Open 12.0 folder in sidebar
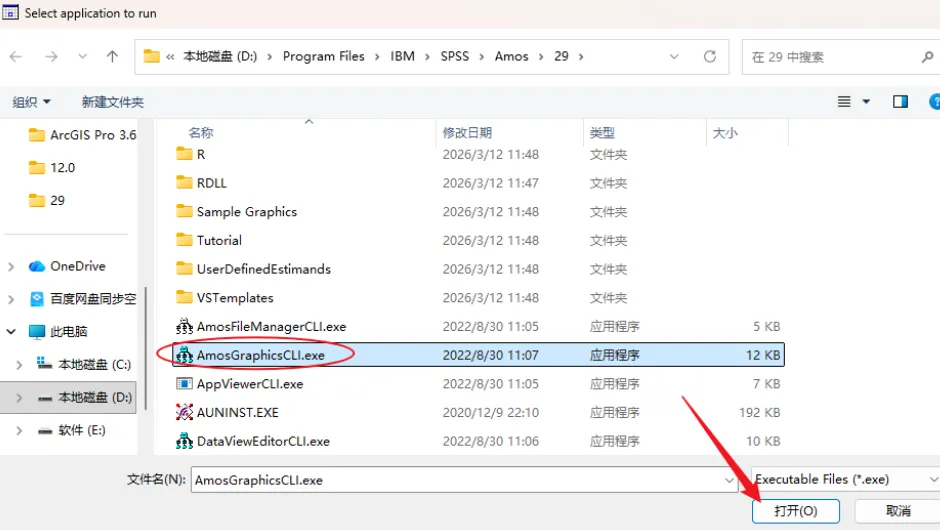The height and width of the screenshot is (530, 940). click(52, 168)
